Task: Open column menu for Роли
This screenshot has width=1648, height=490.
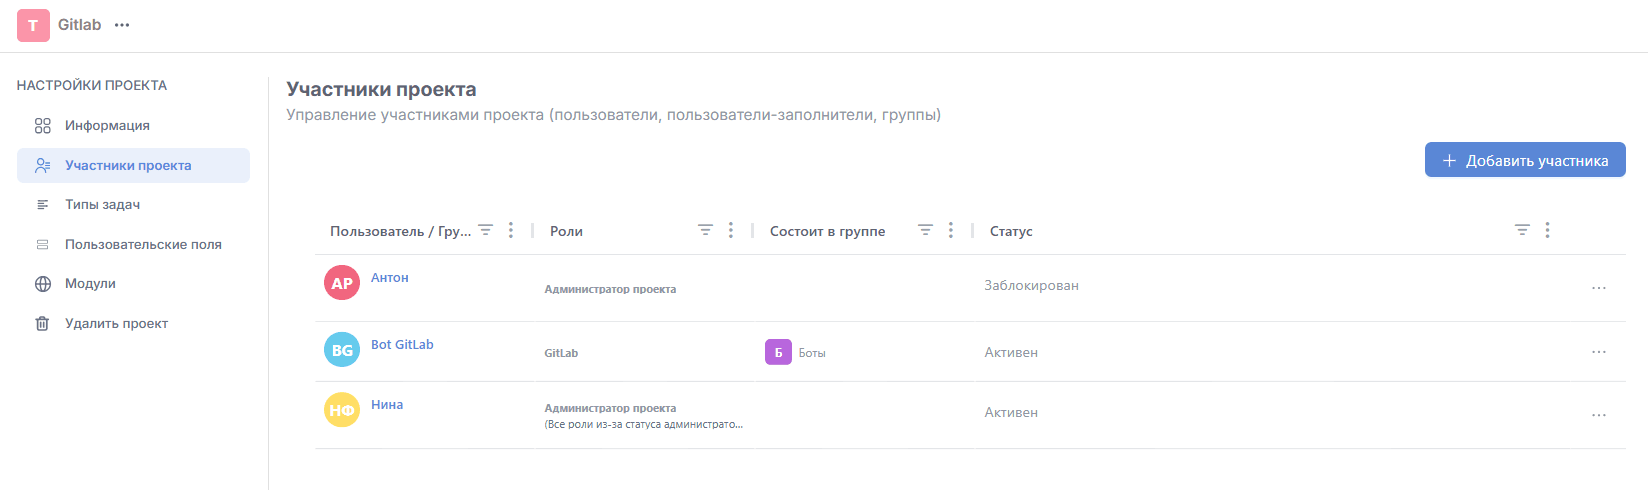Action: (731, 231)
